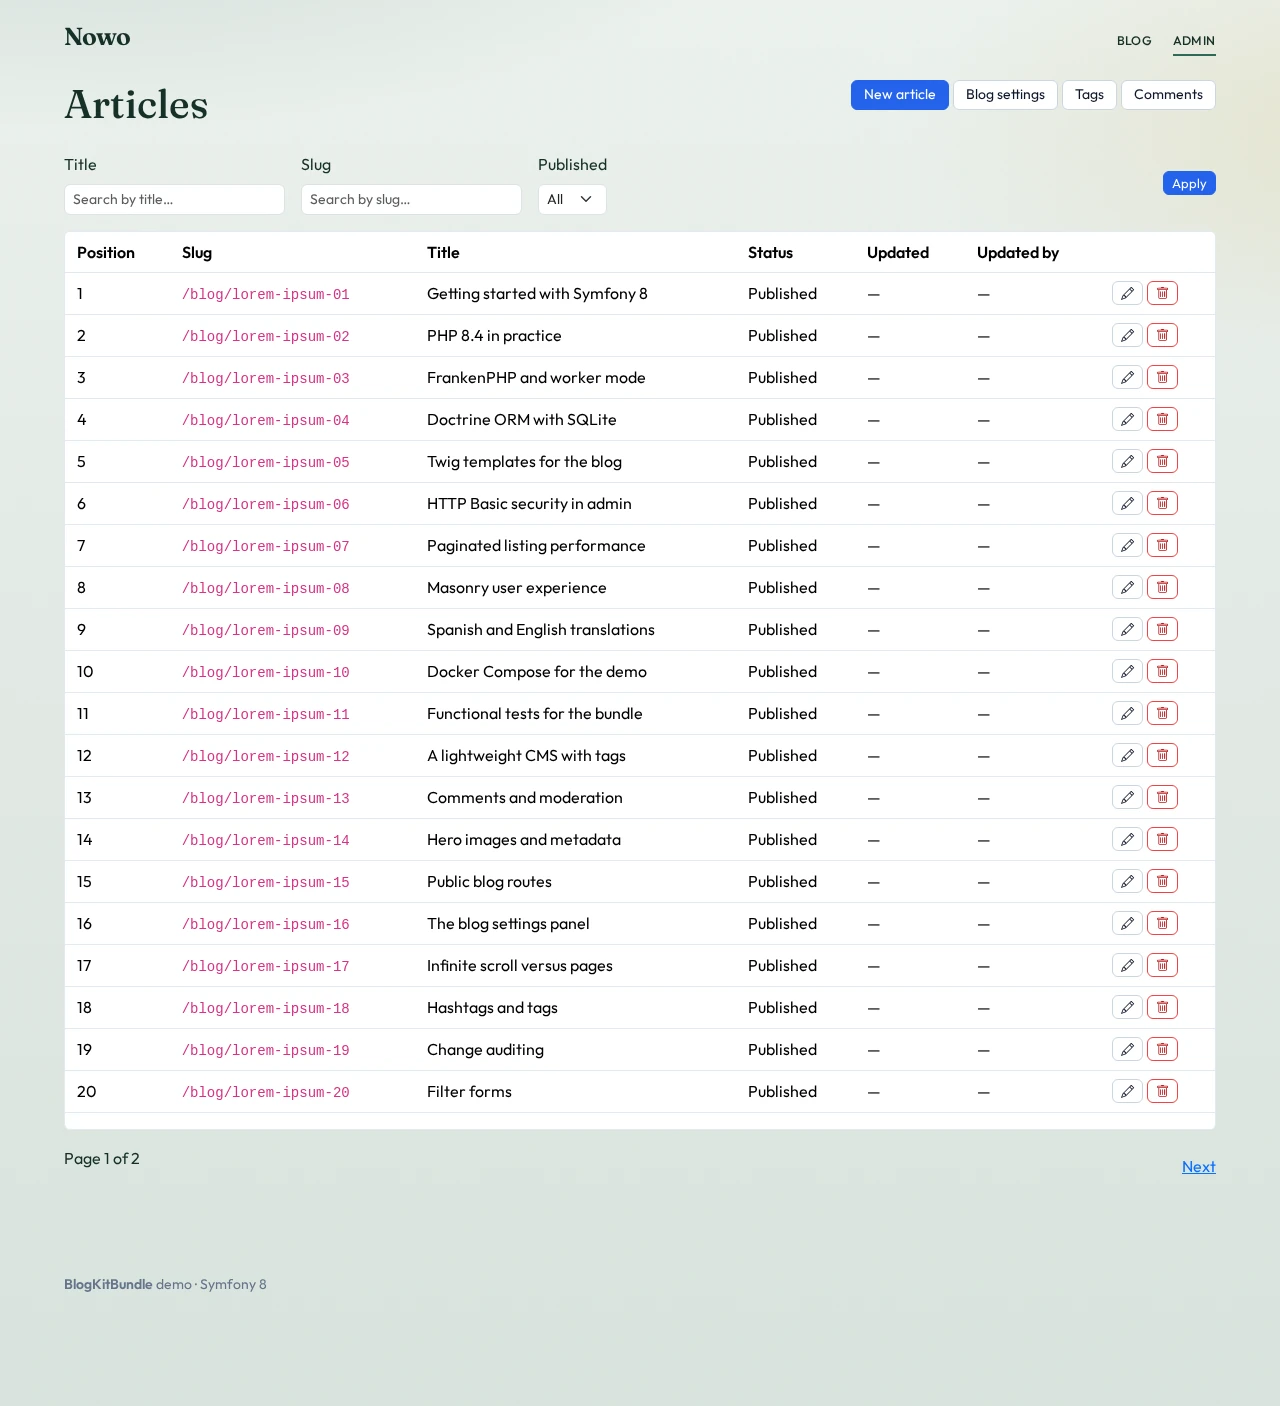Click the "Page 1 of 2" indicator
1280x1406 pixels.
click(x=102, y=1159)
